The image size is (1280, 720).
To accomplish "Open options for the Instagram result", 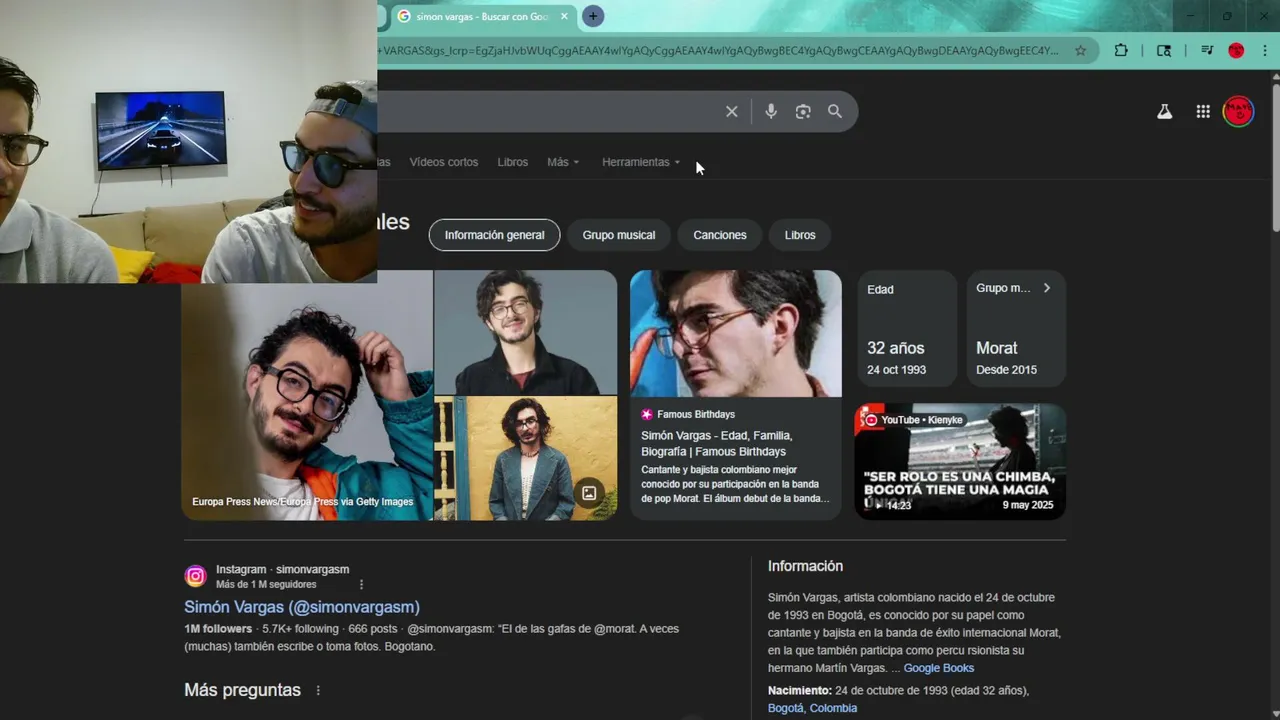I will (x=362, y=584).
